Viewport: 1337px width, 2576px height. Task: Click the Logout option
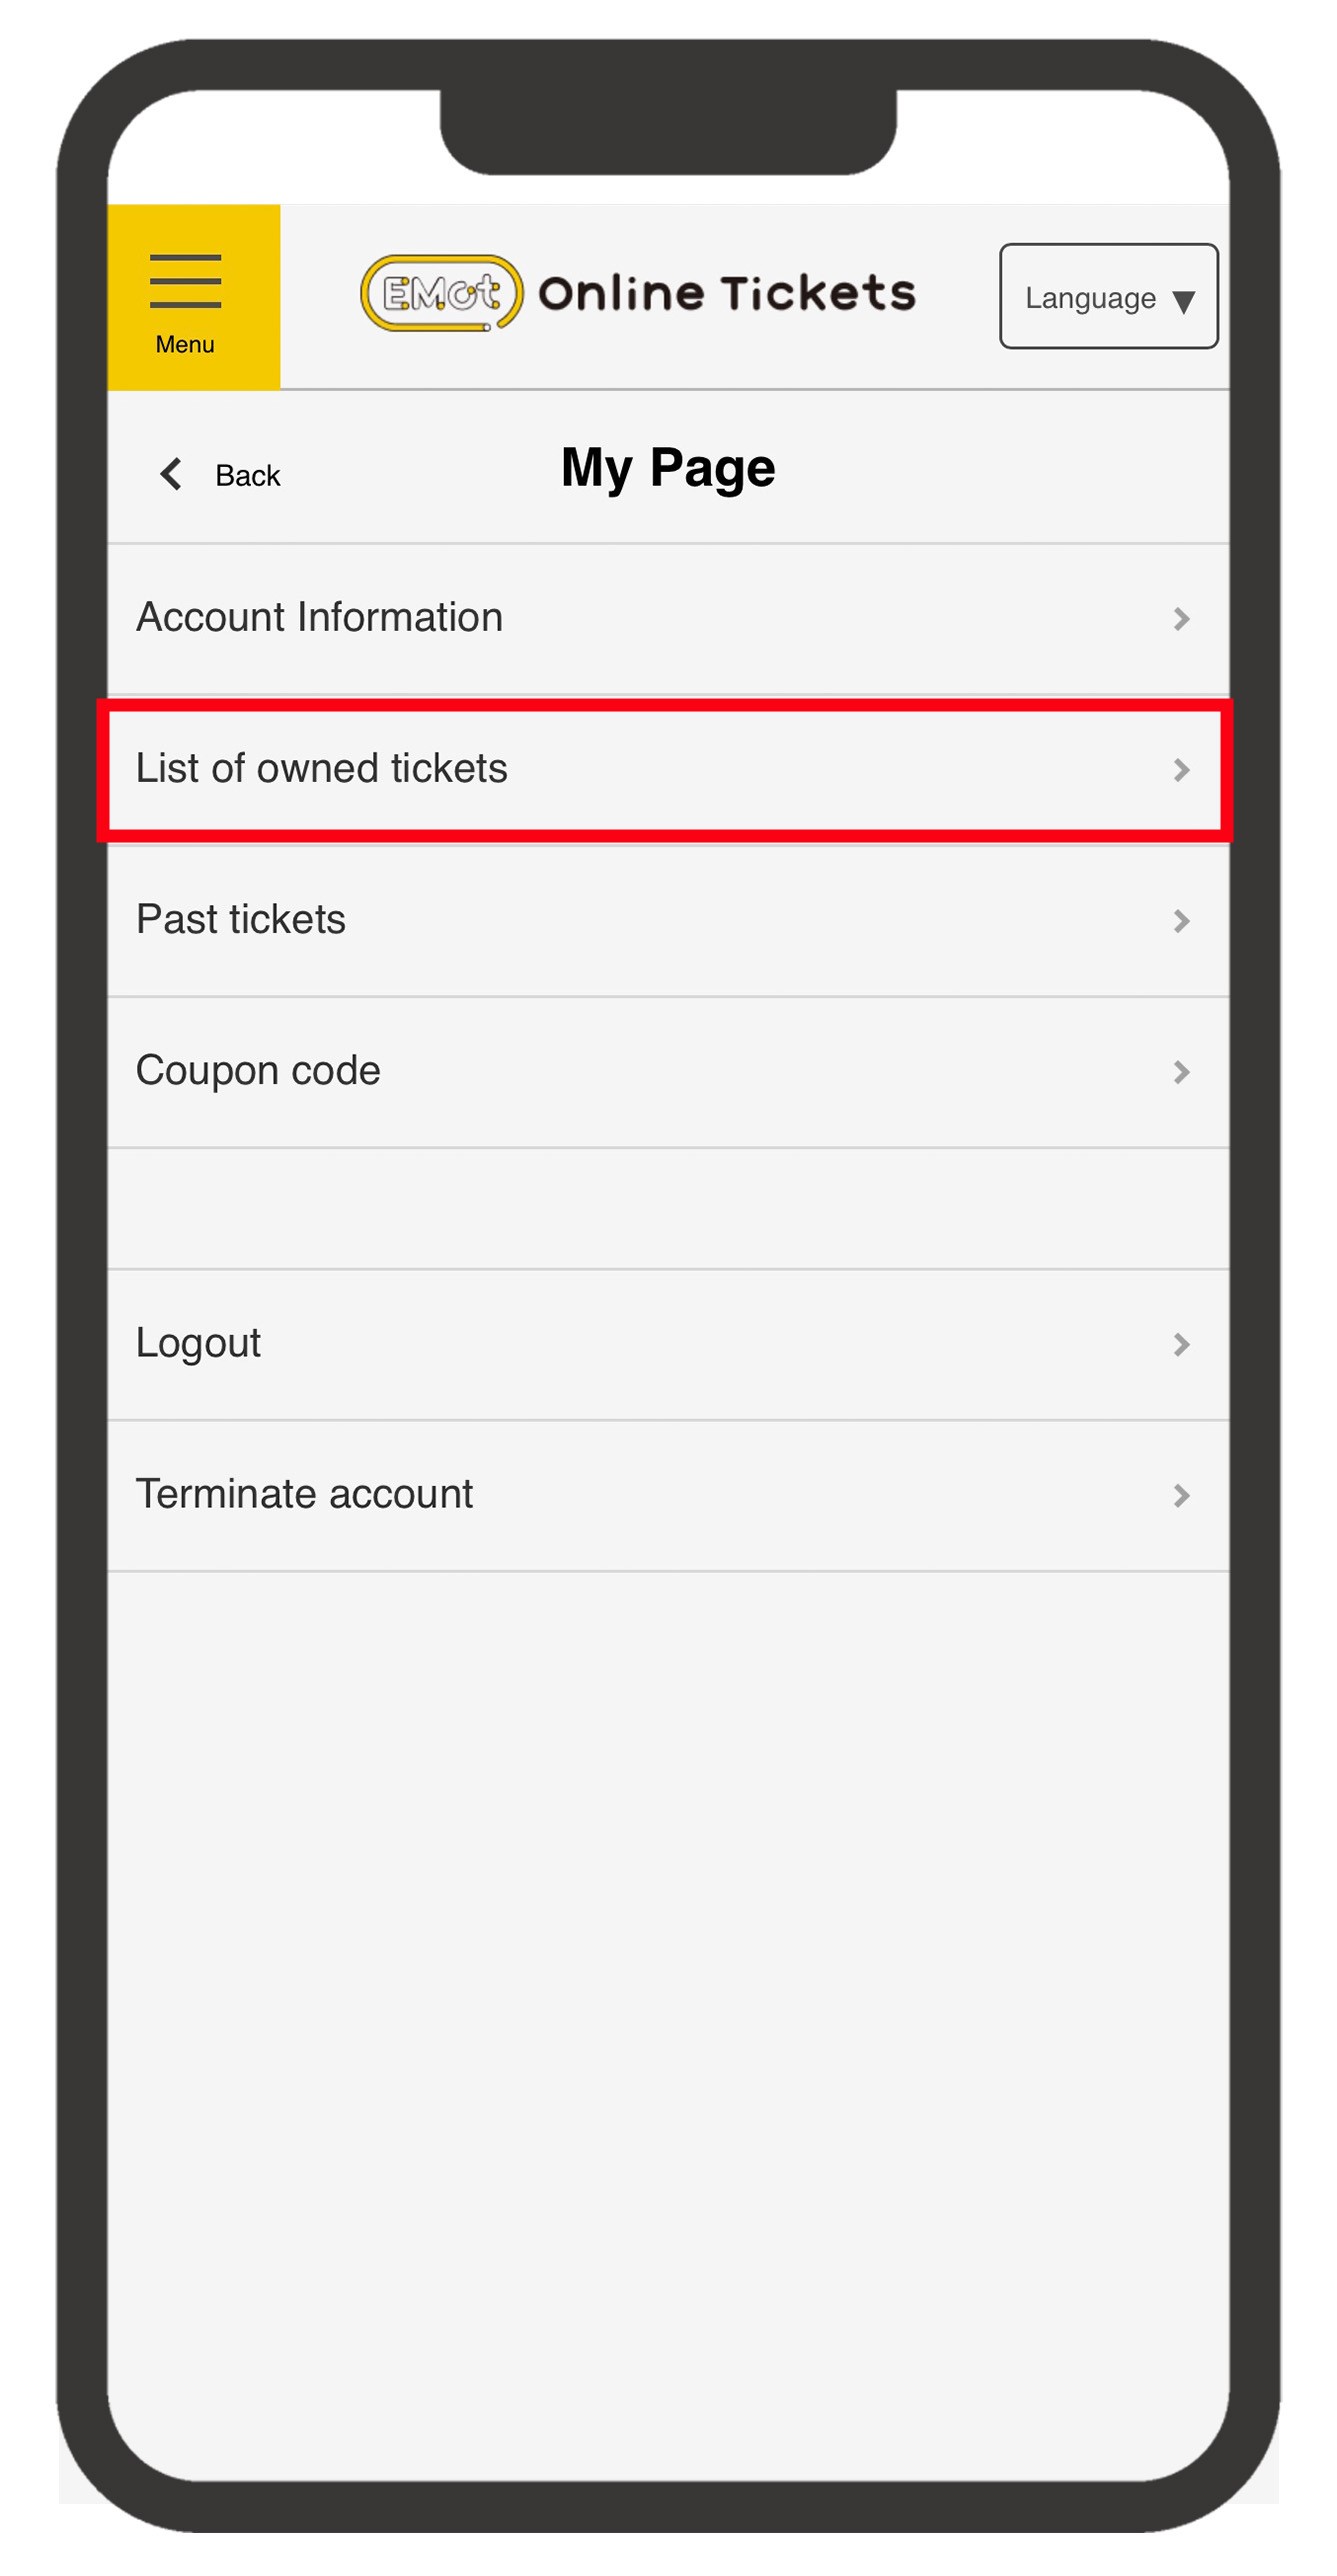[668, 1344]
